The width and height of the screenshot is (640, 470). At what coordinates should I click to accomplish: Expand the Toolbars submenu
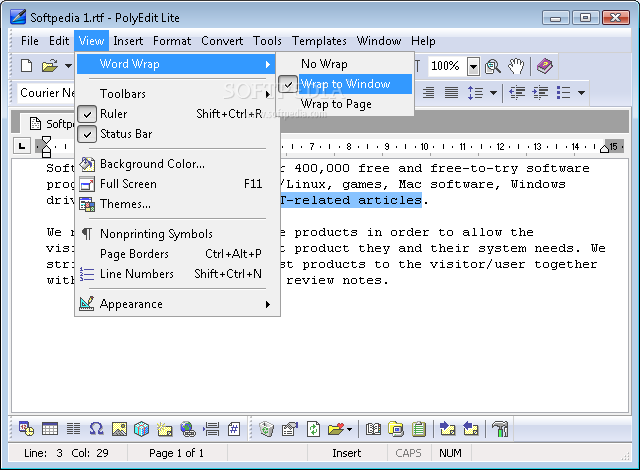coord(175,94)
